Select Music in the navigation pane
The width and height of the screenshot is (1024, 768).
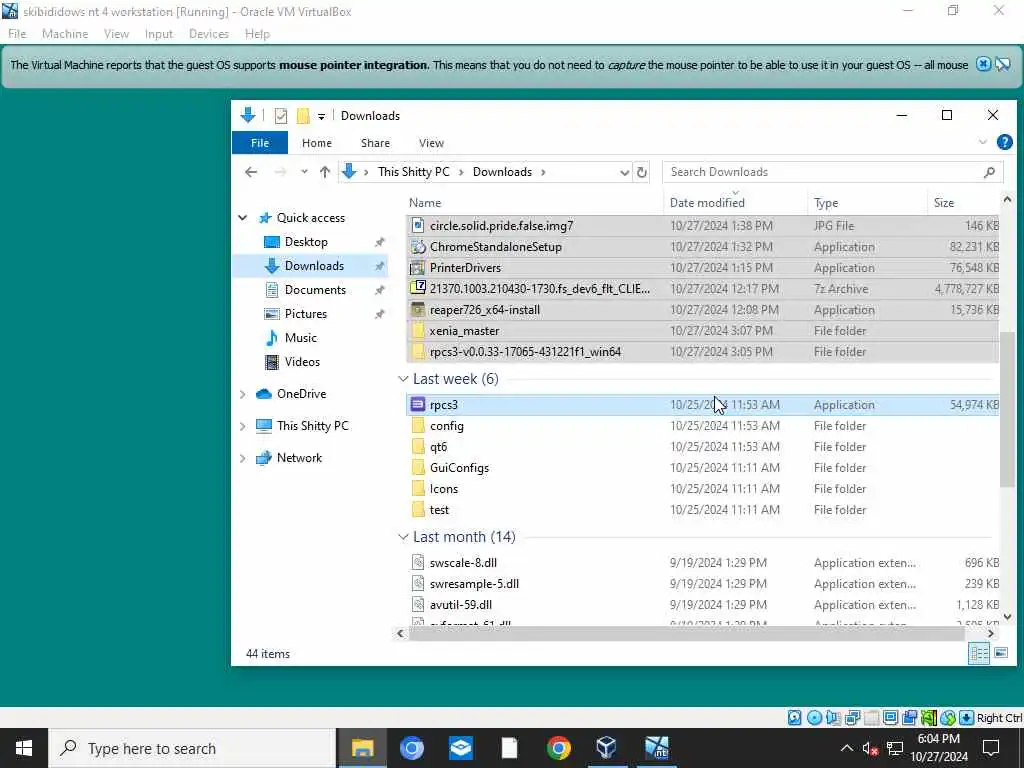pyautogui.click(x=300, y=338)
